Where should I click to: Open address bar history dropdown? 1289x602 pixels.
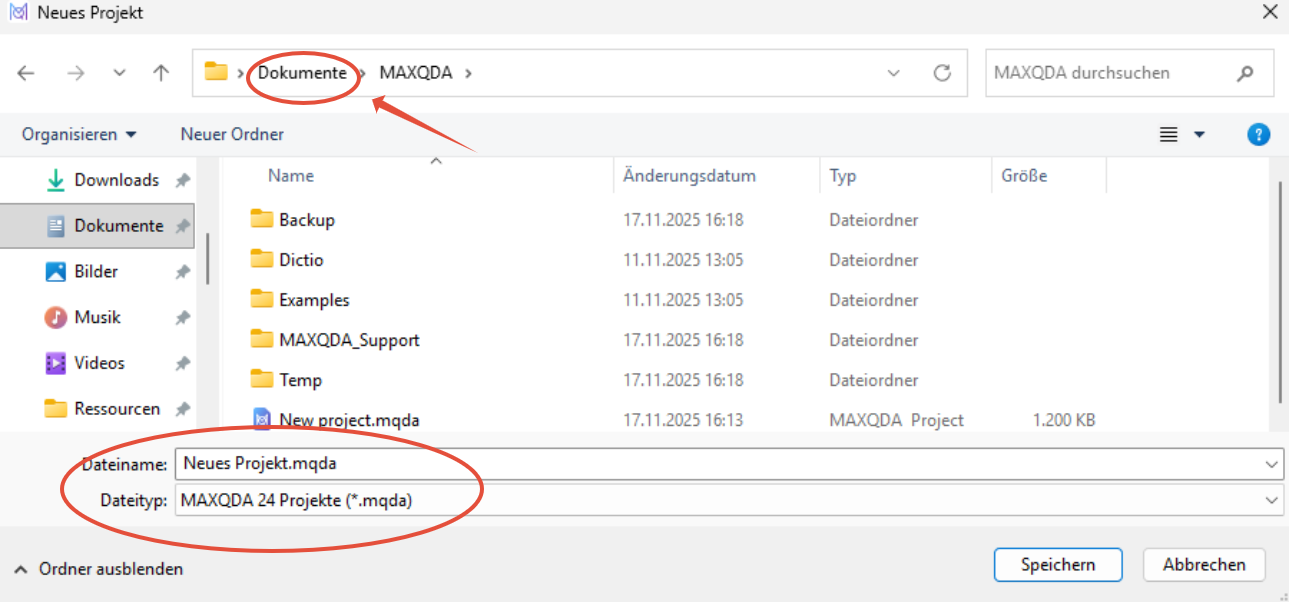tap(894, 73)
